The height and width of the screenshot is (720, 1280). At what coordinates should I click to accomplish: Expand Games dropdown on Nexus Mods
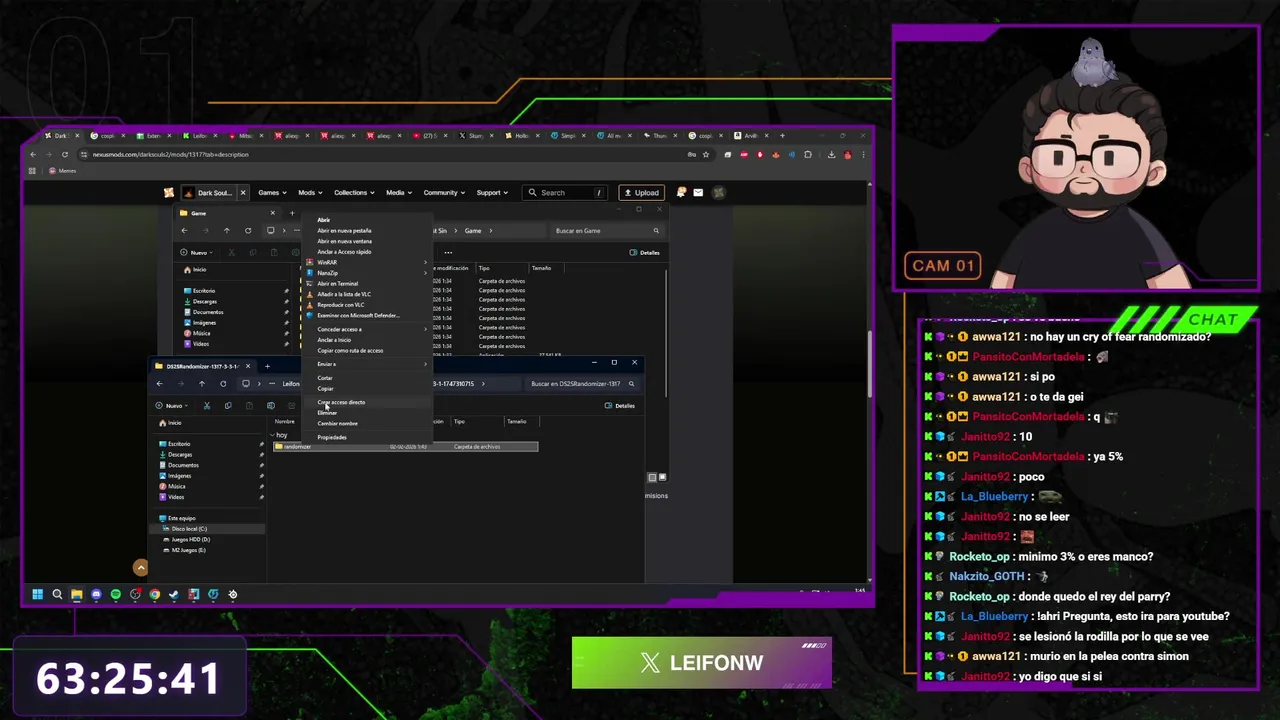(272, 192)
